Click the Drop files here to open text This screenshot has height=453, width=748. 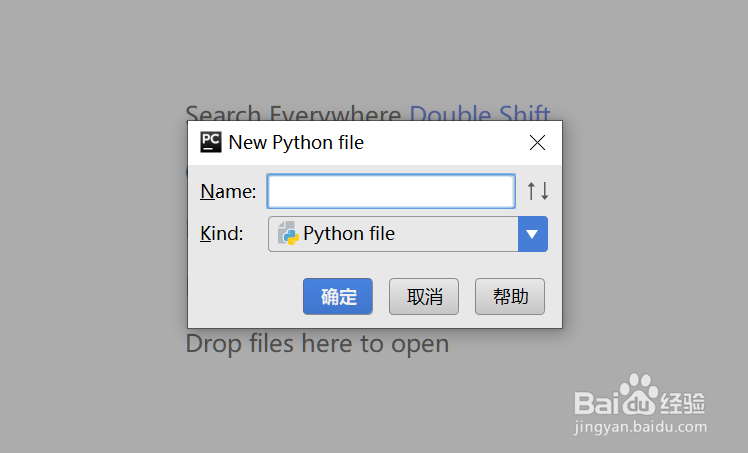coord(317,344)
